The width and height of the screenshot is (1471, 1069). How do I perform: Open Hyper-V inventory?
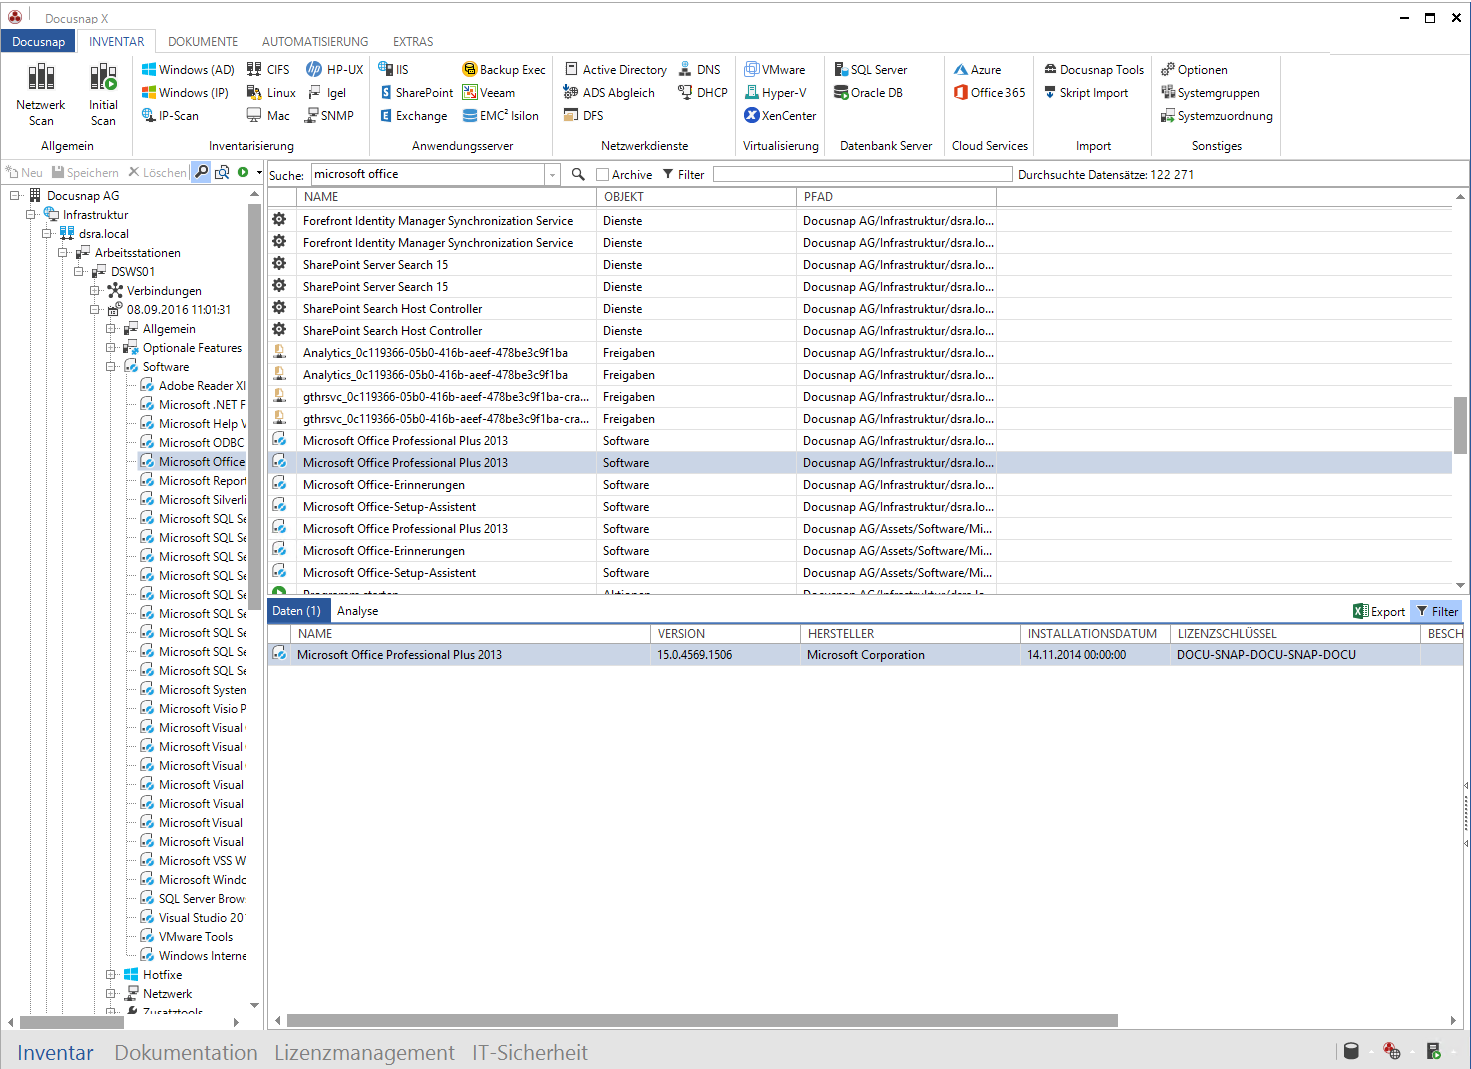point(776,92)
